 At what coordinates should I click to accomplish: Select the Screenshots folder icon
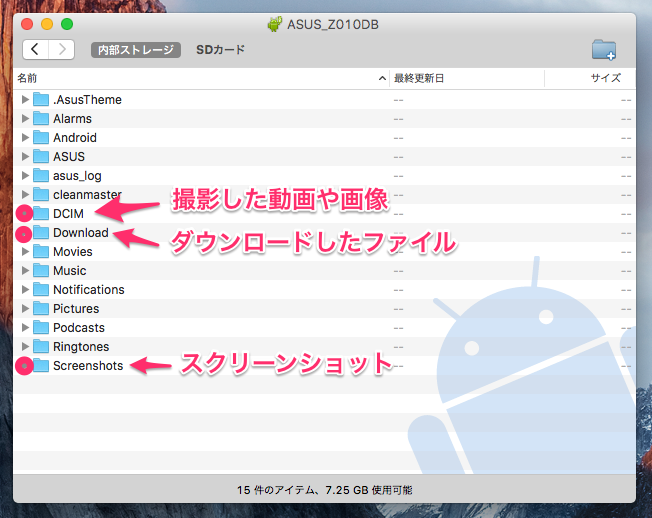tap(41, 365)
